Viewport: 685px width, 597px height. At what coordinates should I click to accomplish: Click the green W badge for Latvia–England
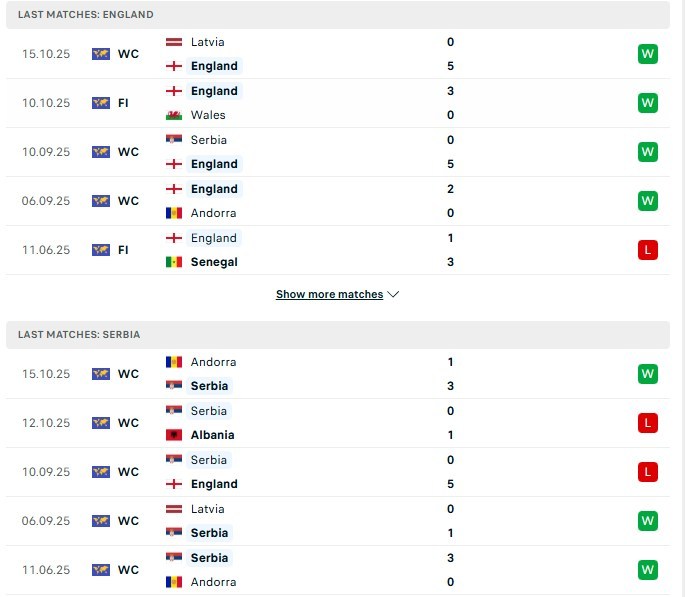pyautogui.click(x=648, y=54)
